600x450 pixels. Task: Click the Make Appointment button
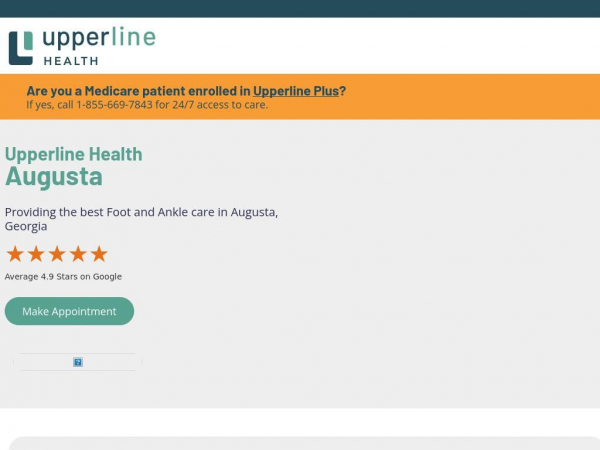click(x=69, y=311)
